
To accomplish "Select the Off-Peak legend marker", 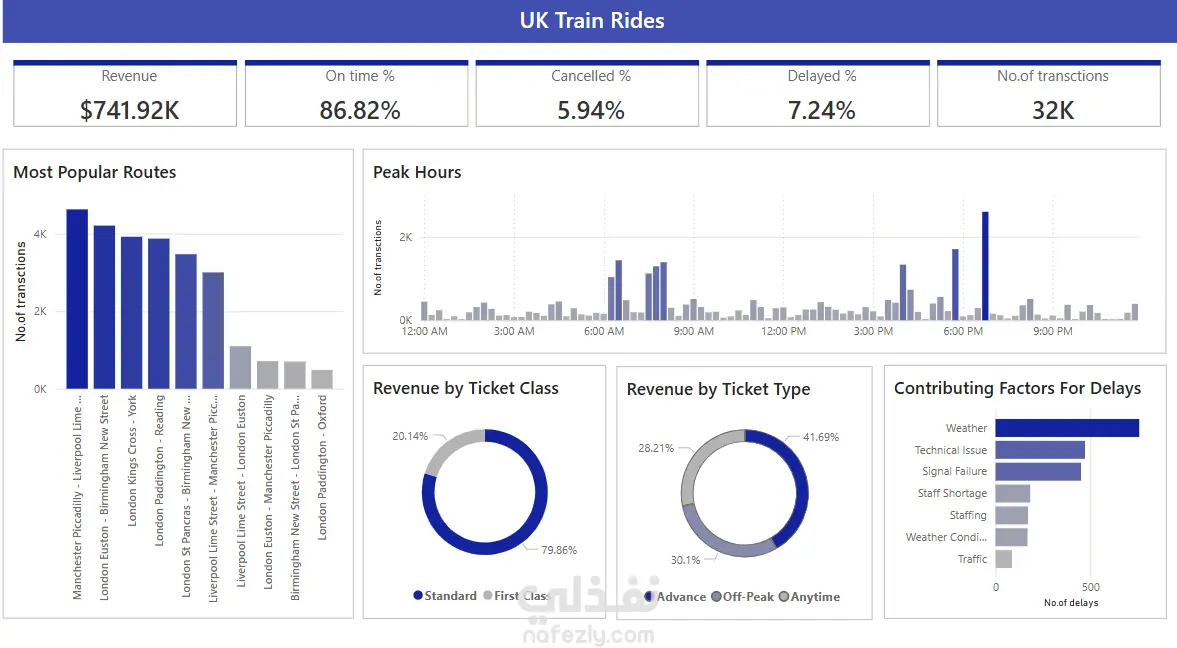I will [716, 597].
